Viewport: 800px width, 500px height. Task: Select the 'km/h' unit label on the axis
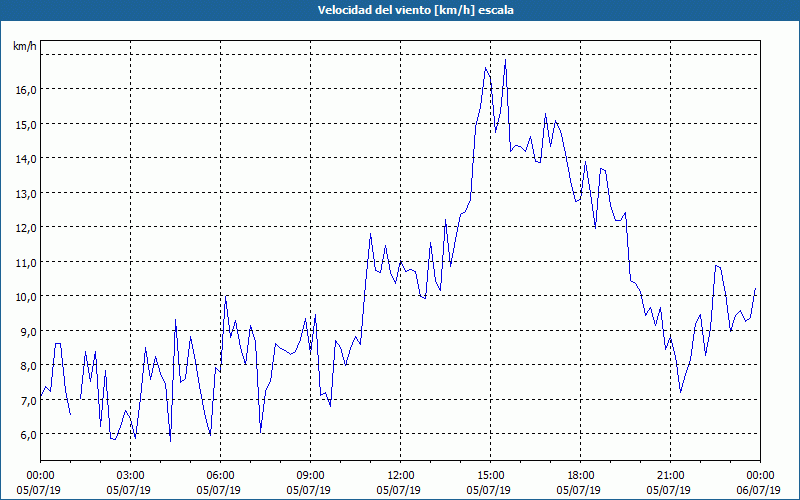click(x=24, y=46)
